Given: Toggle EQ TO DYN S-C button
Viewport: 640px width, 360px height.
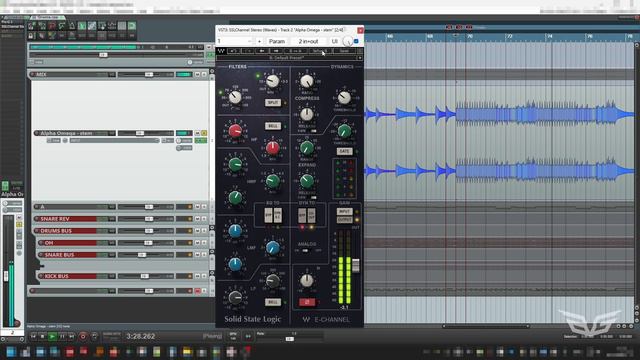Looking at the screenshot, I should [x=278, y=215].
